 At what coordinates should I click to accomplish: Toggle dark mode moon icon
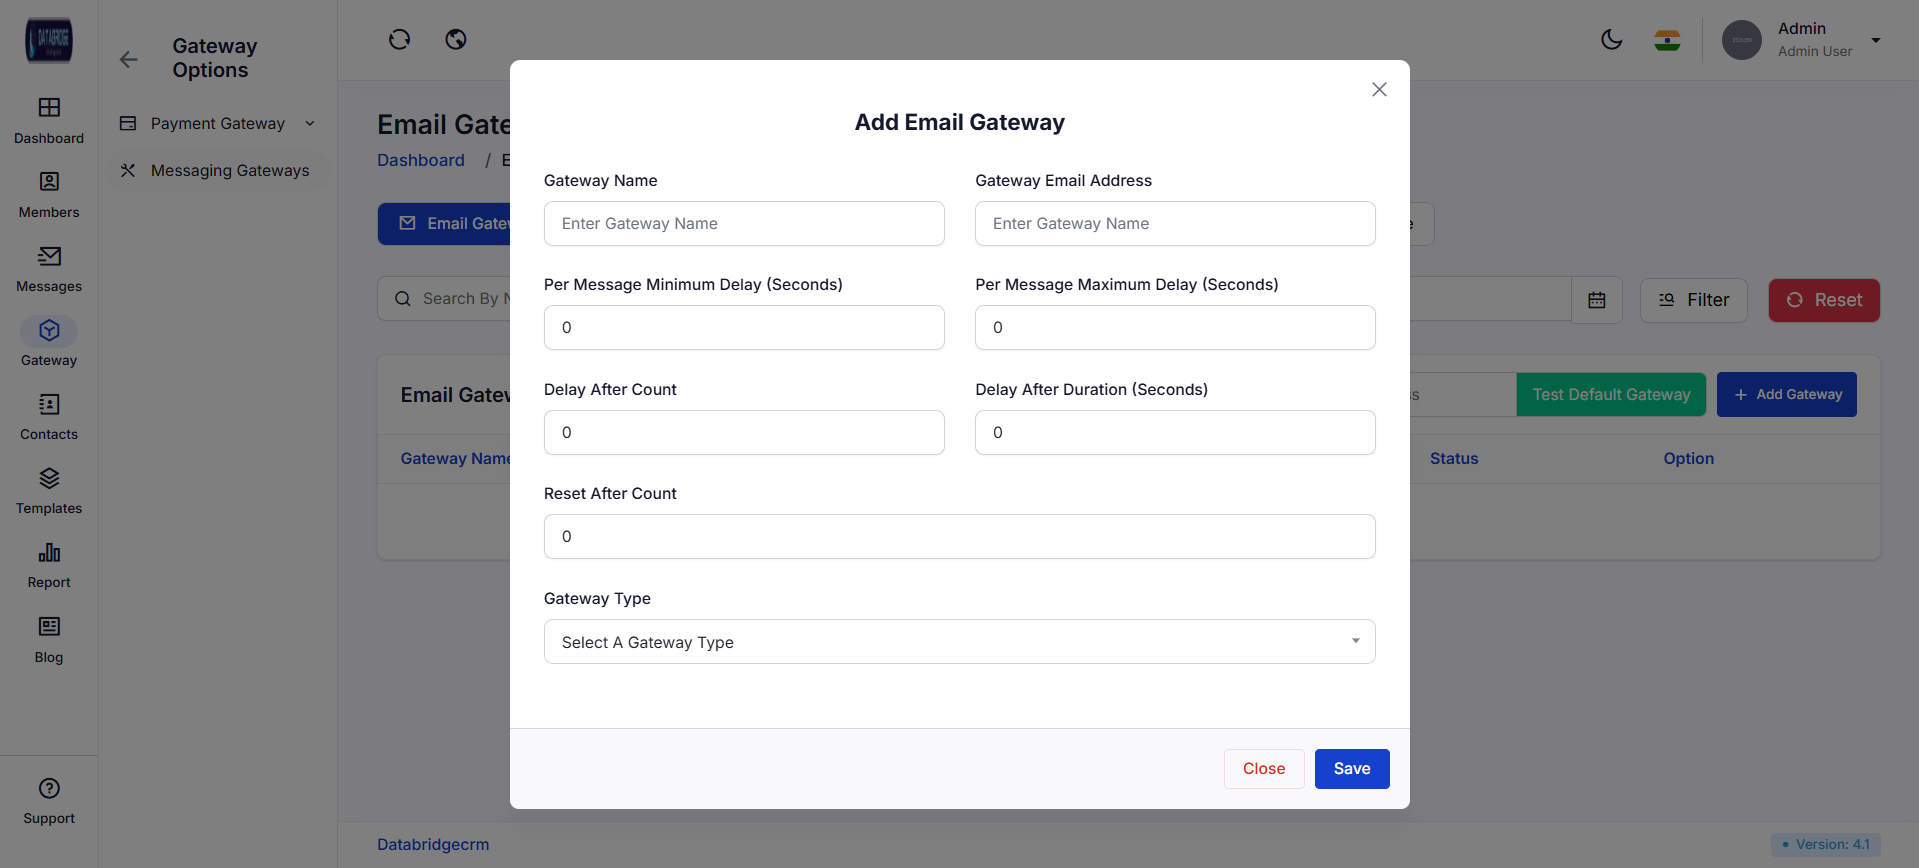(x=1611, y=40)
